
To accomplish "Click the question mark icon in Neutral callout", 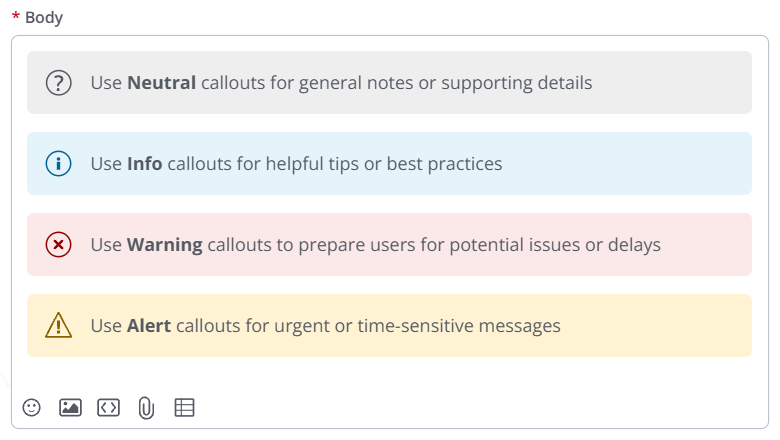I will (x=59, y=83).
